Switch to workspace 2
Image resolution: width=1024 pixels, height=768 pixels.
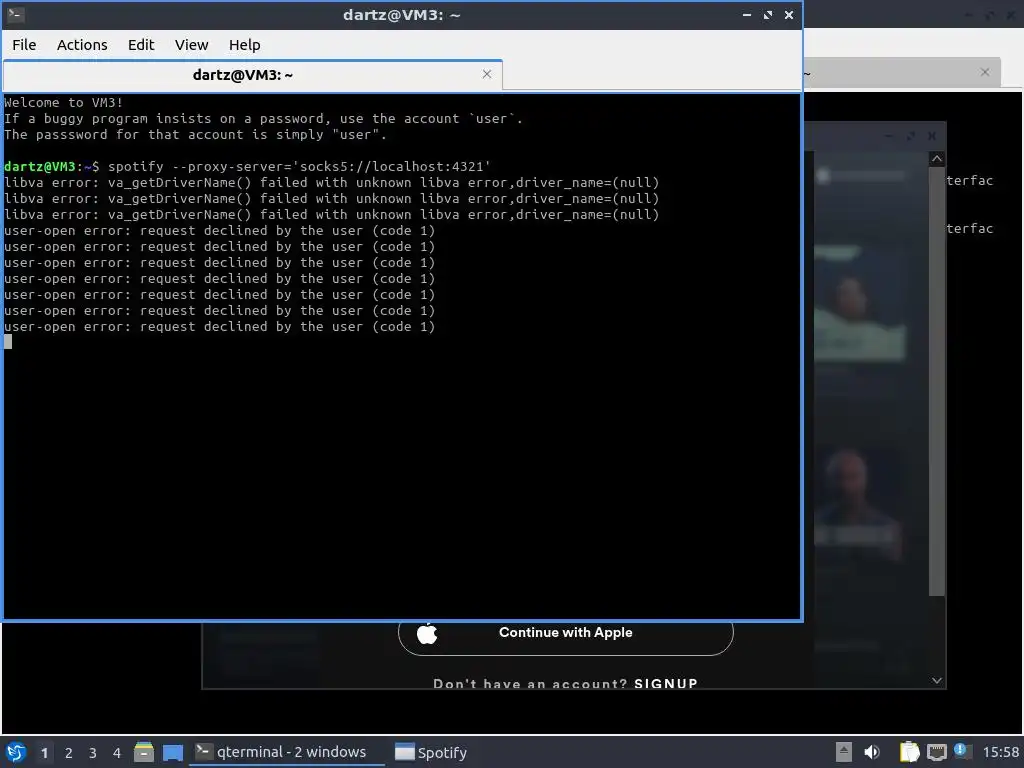coord(69,753)
